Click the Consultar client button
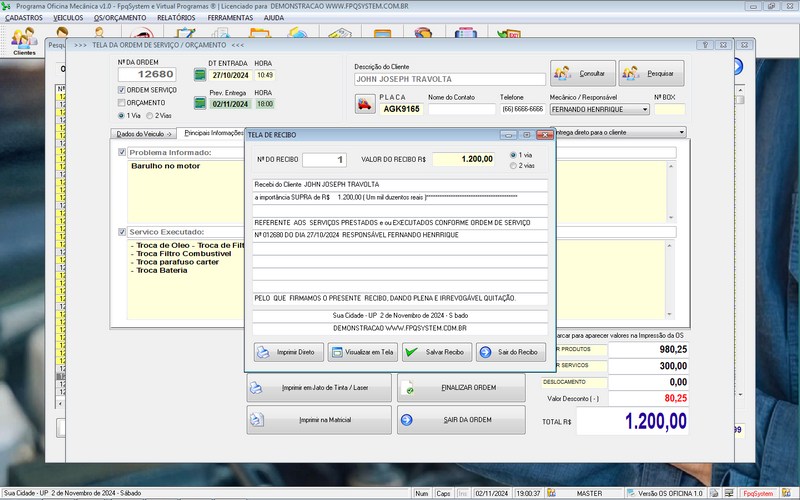 (x=583, y=73)
